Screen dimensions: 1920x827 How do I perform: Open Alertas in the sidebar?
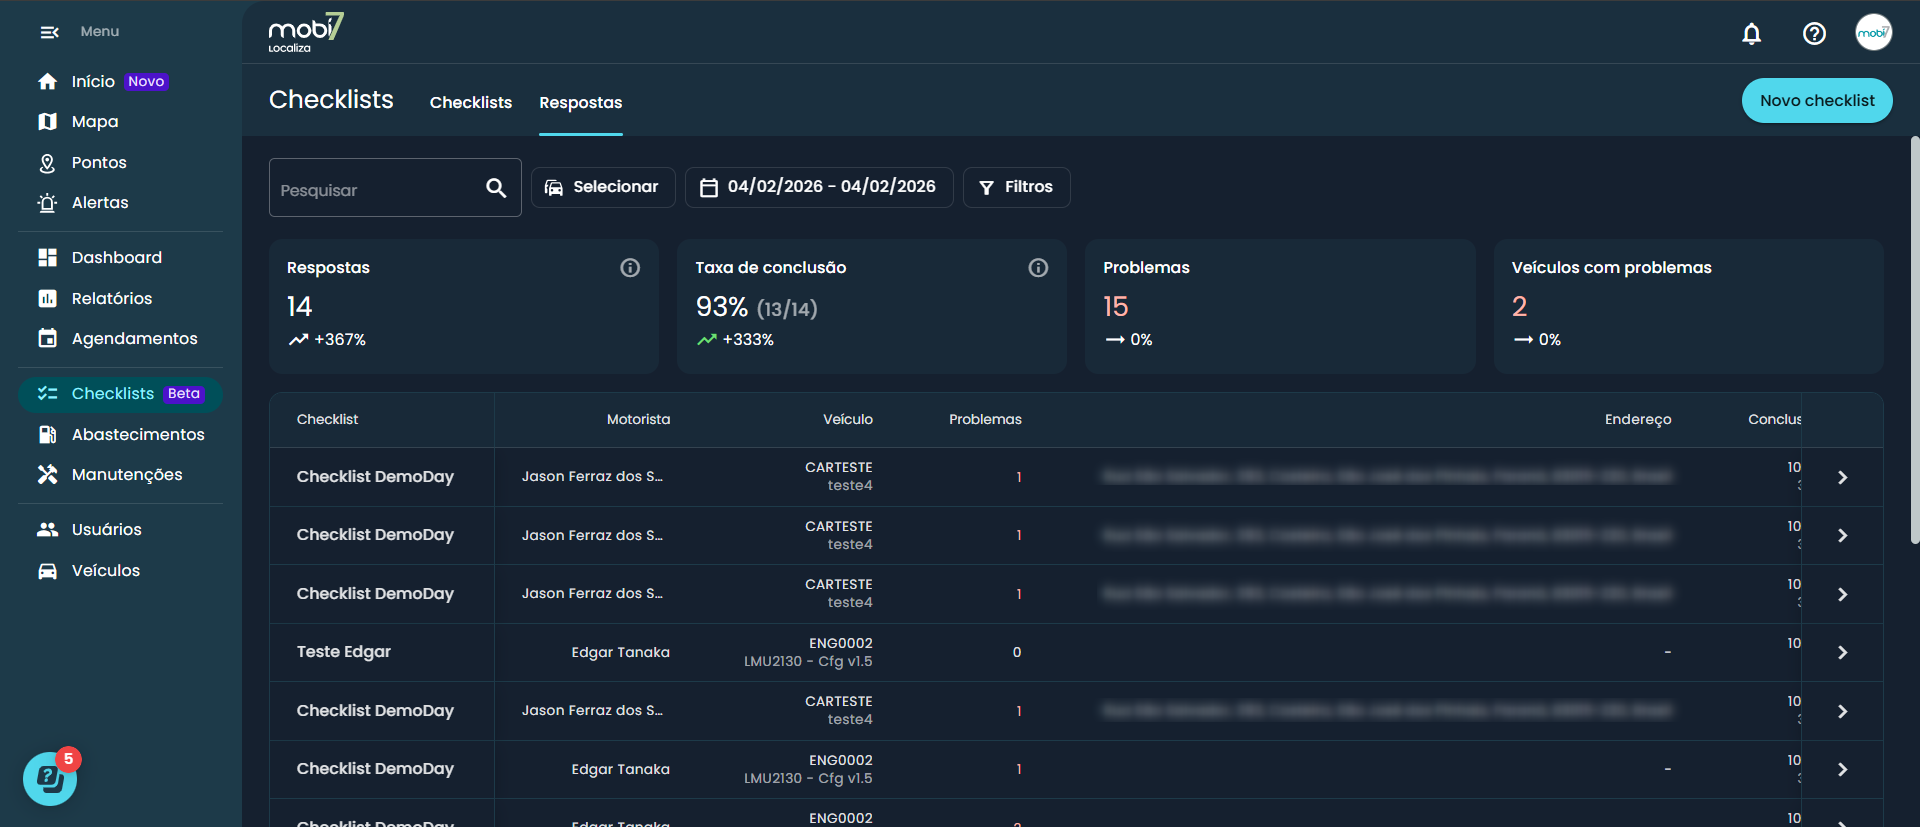click(x=100, y=203)
